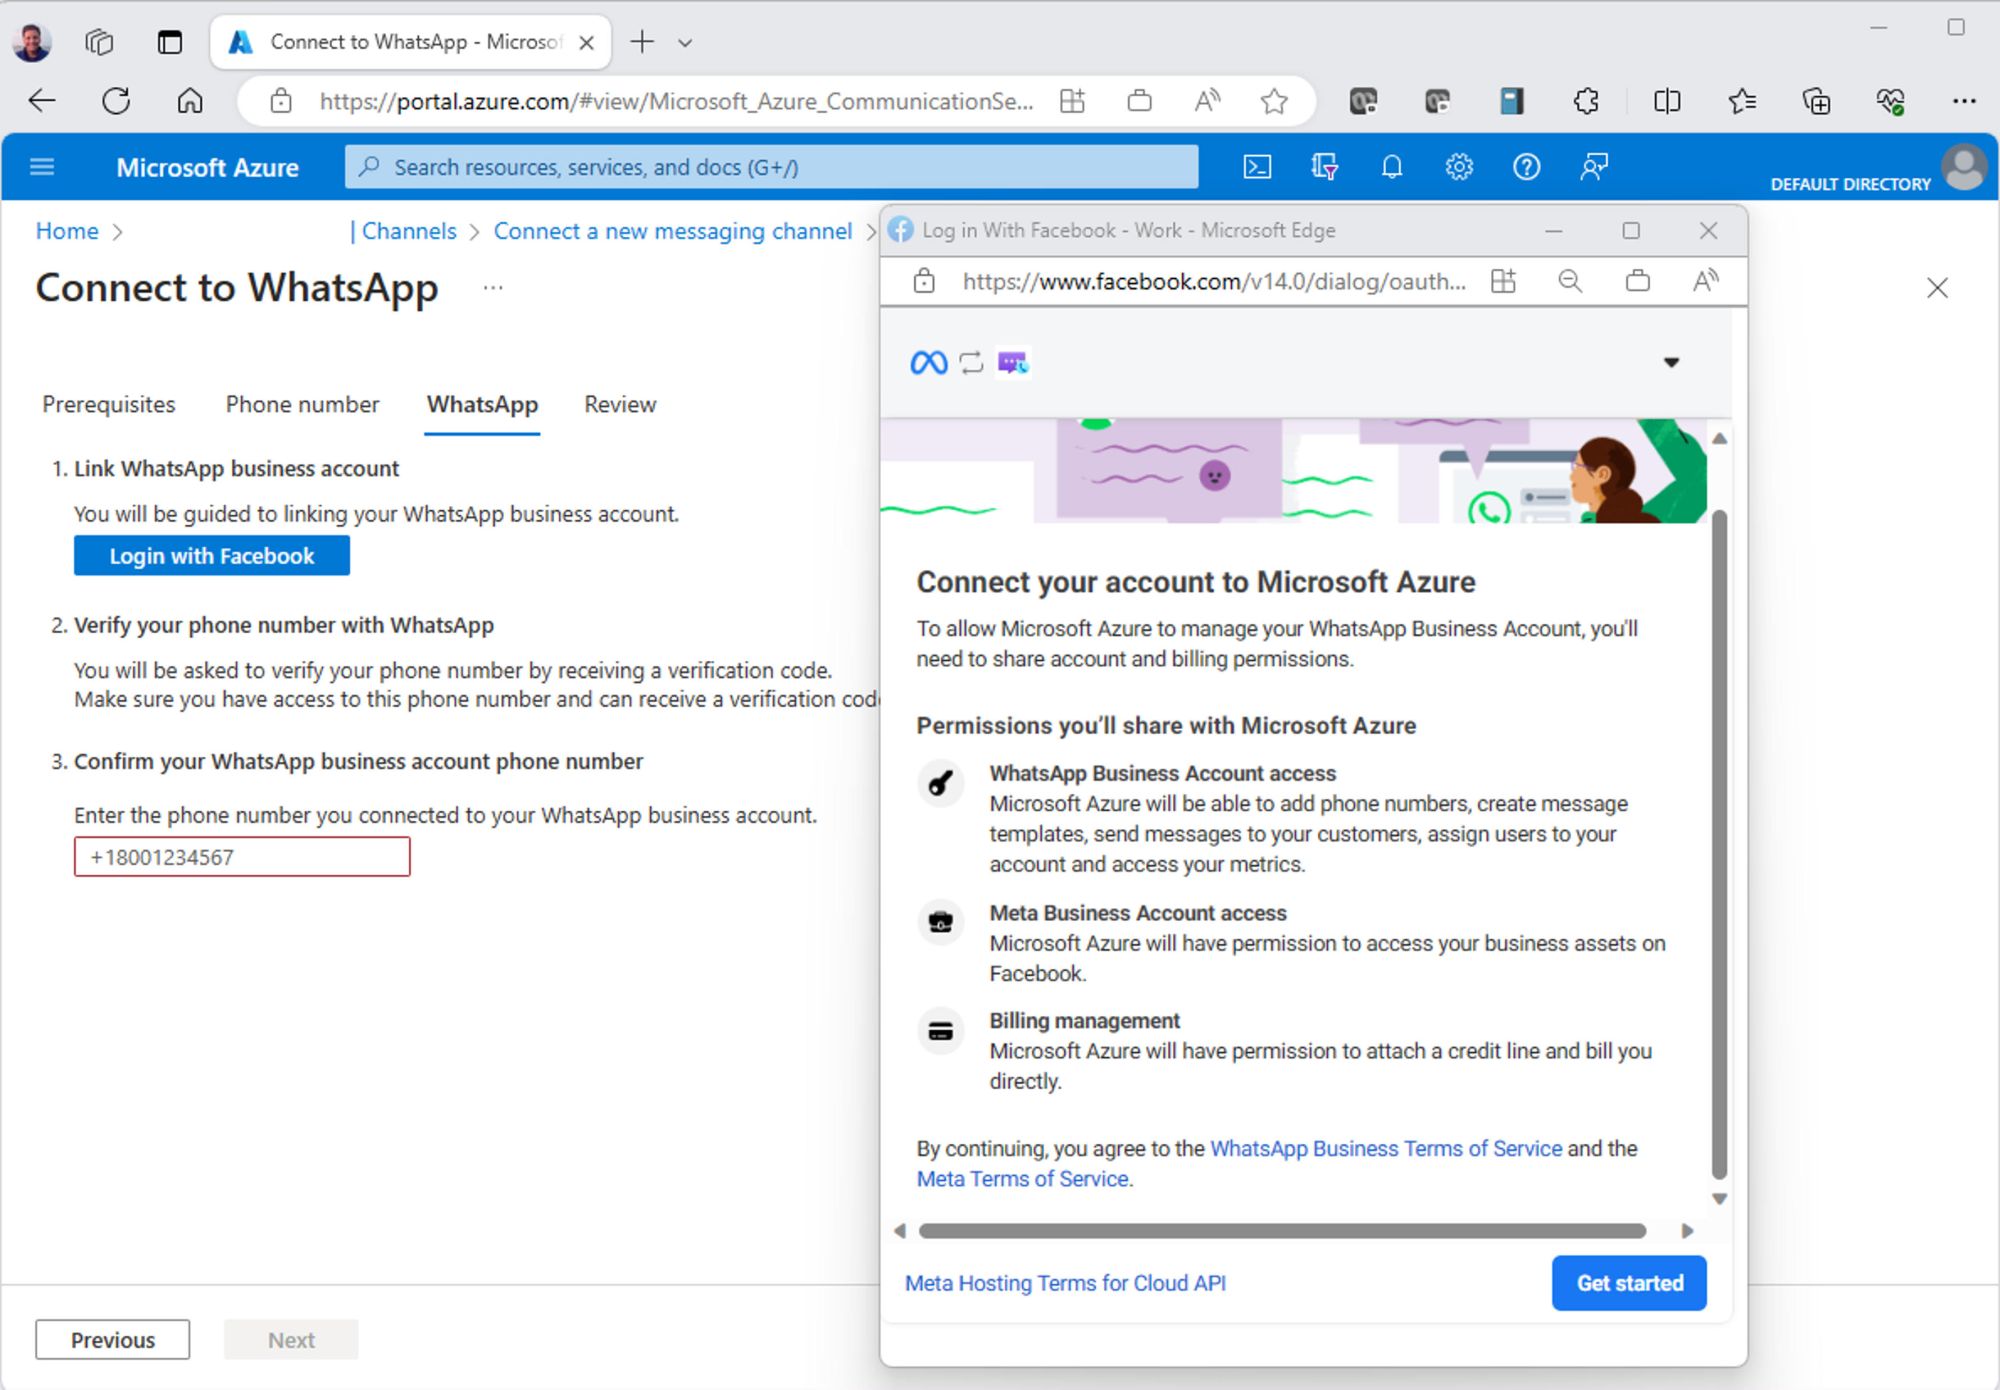Open the tab search dropdown chevron
The width and height of the screenshot is (2000, 1390).
[x=685, y=43]
